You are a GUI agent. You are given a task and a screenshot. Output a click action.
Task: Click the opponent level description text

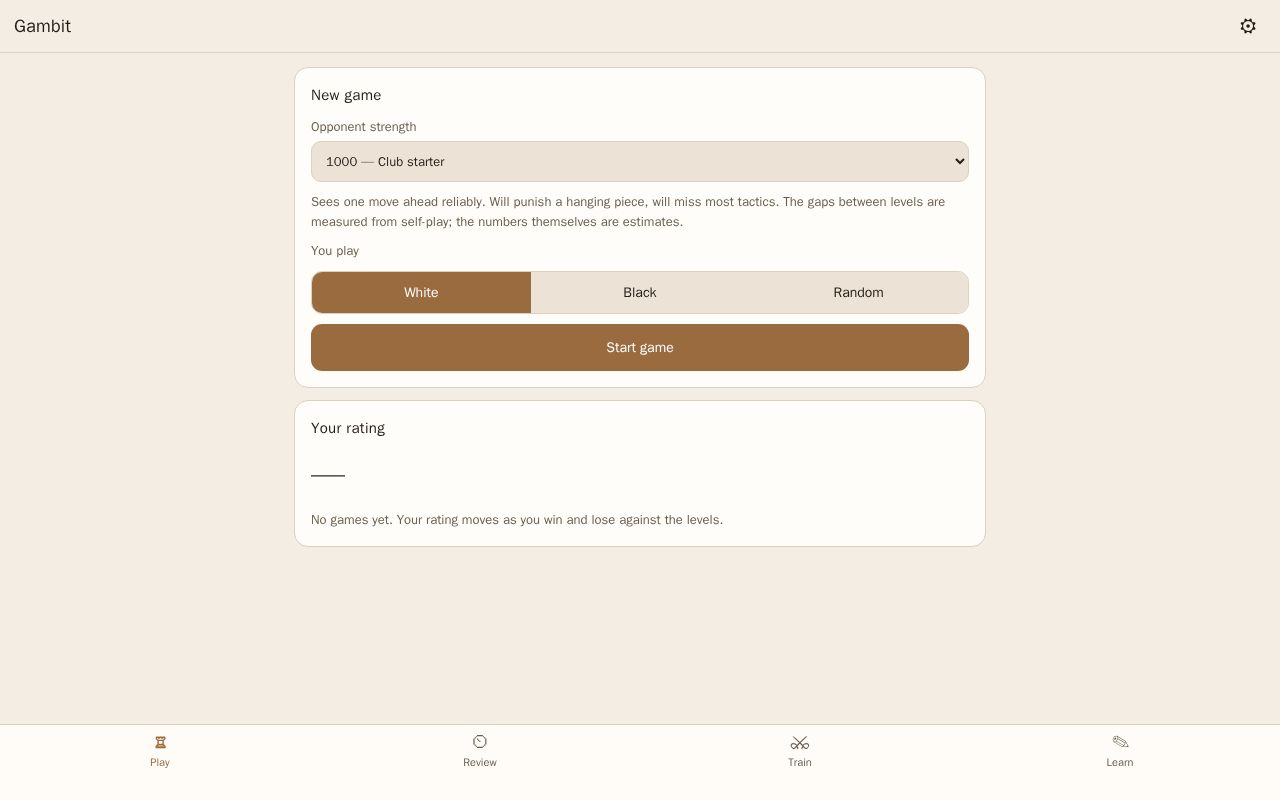tap(628, 212)
